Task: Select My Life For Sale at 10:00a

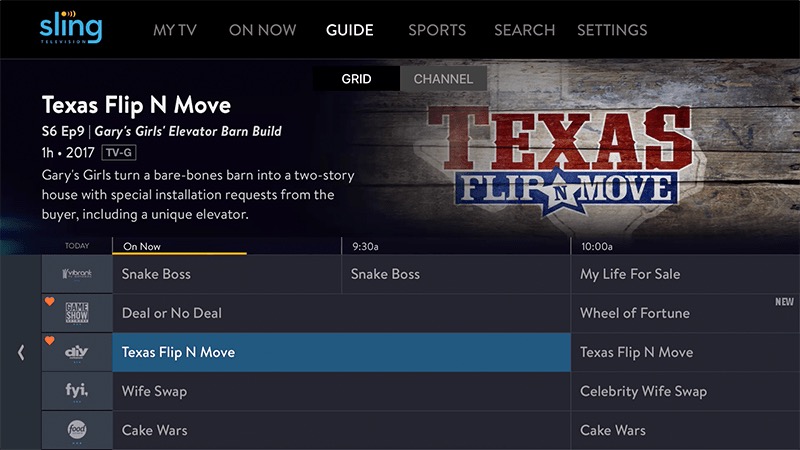Action: tap(685, 274)
